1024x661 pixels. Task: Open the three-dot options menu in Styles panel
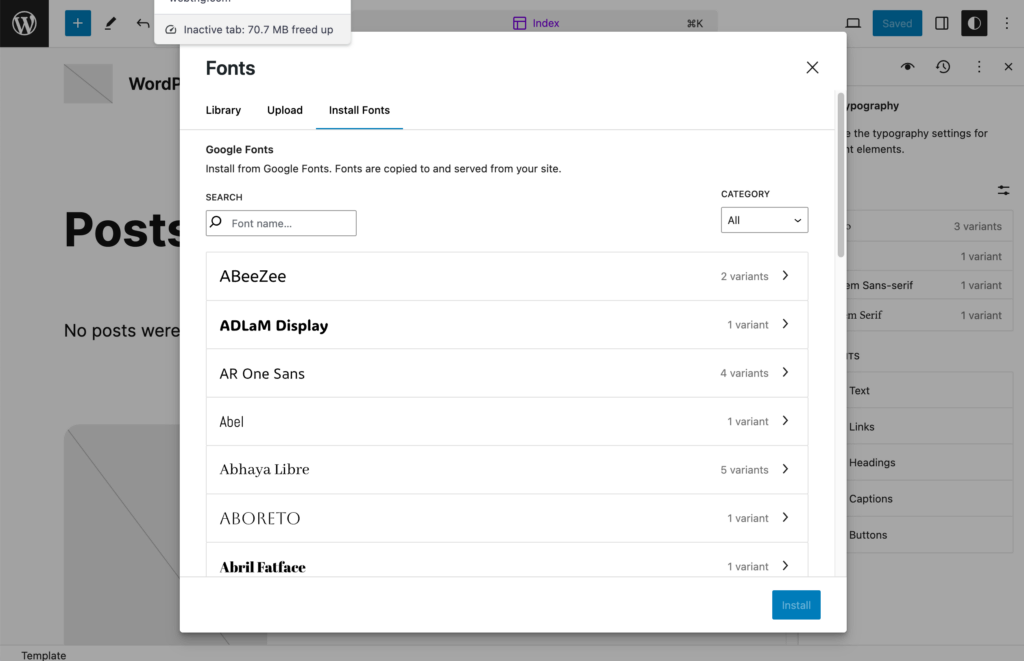pyautogui.click(x=978, y=66)
